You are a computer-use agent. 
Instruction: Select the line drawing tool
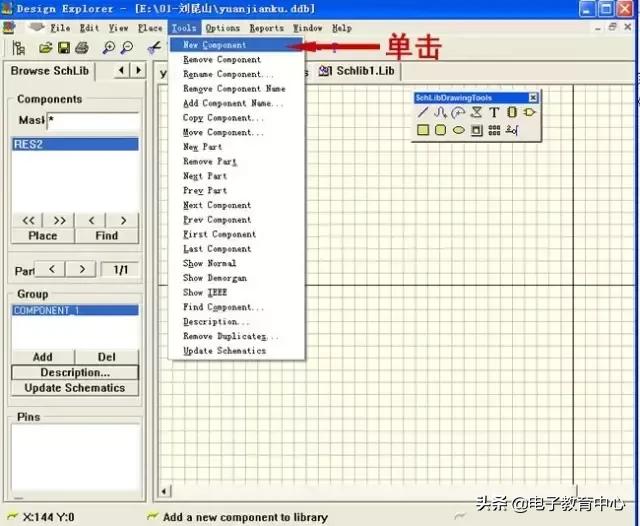point(423,112)
